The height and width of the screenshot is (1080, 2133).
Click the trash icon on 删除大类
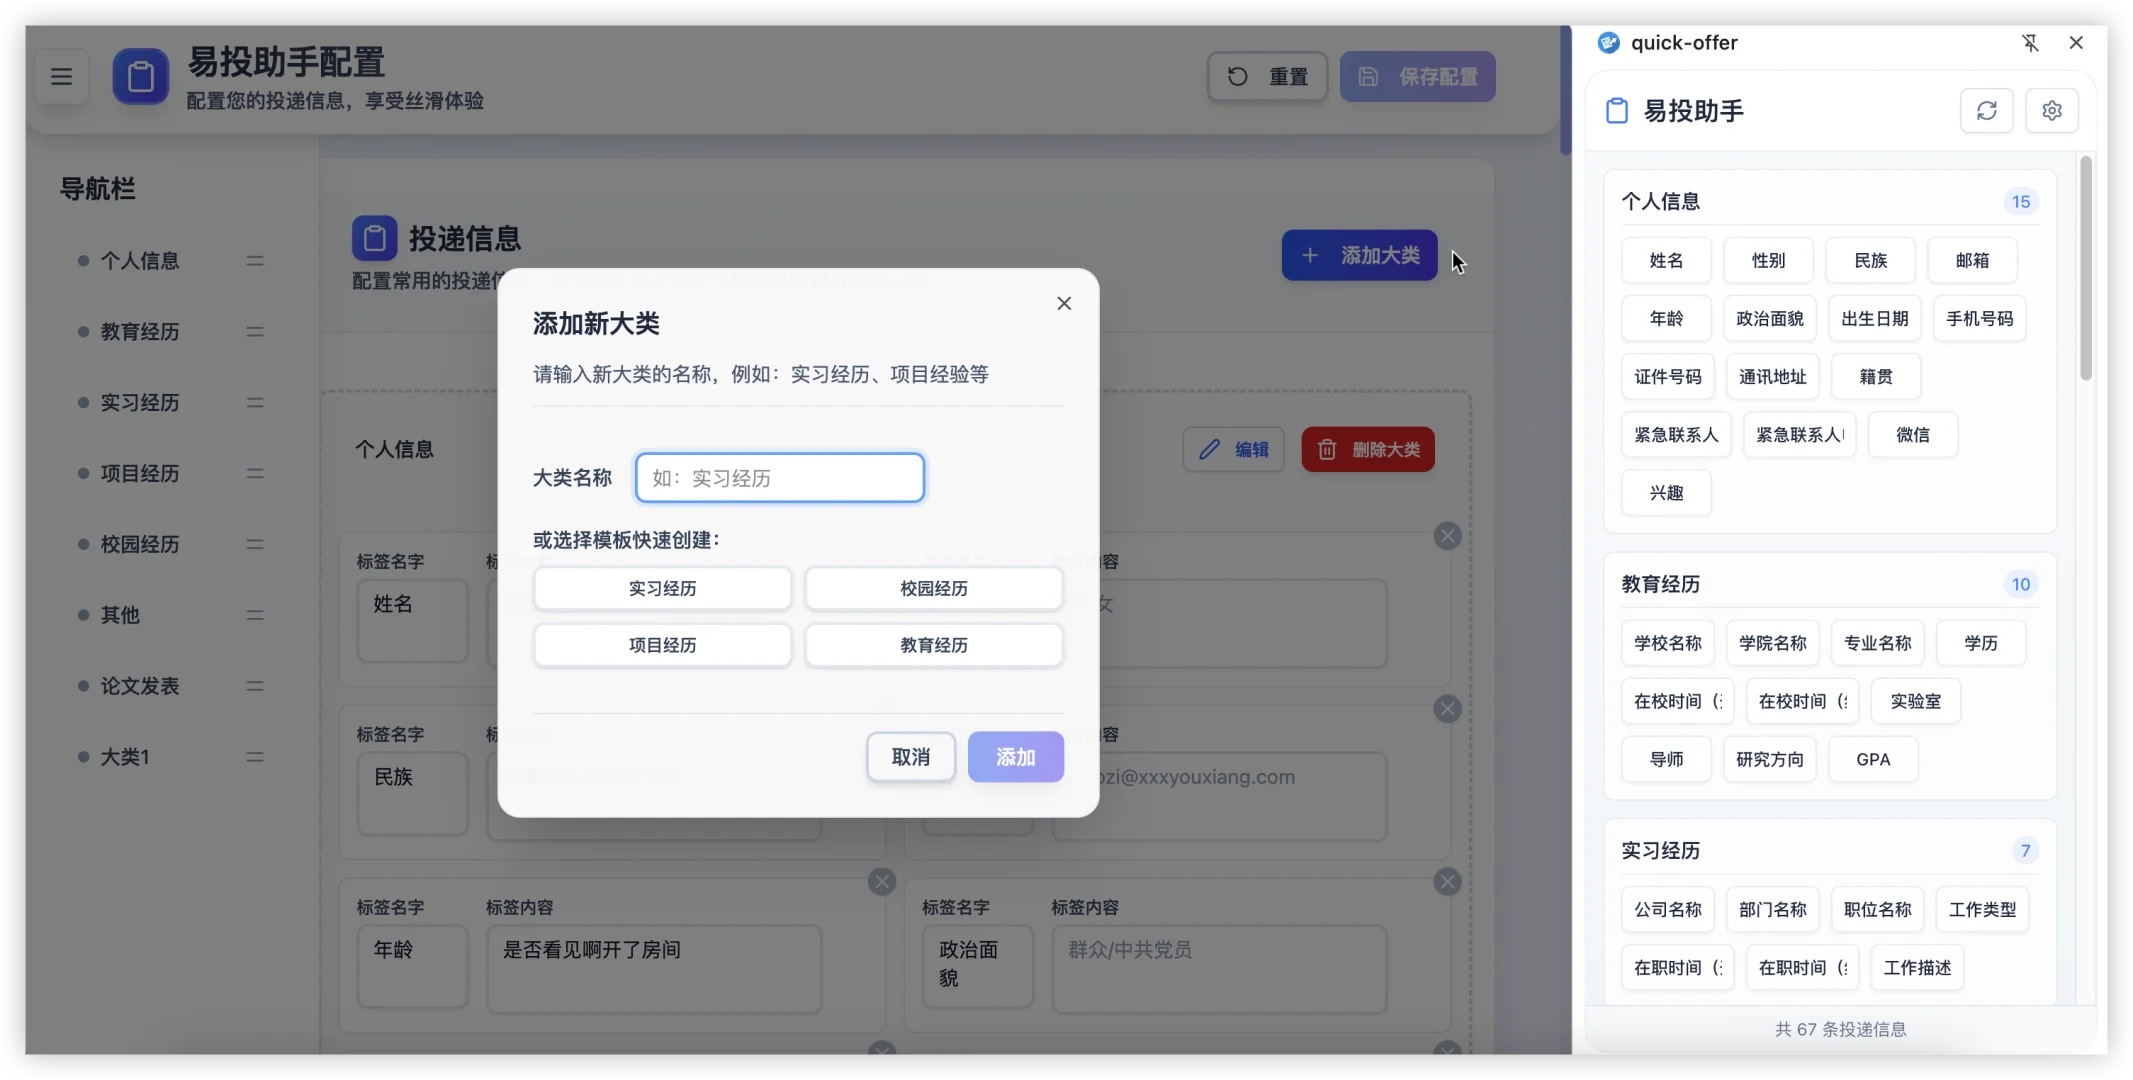[x=1327, y=449]
